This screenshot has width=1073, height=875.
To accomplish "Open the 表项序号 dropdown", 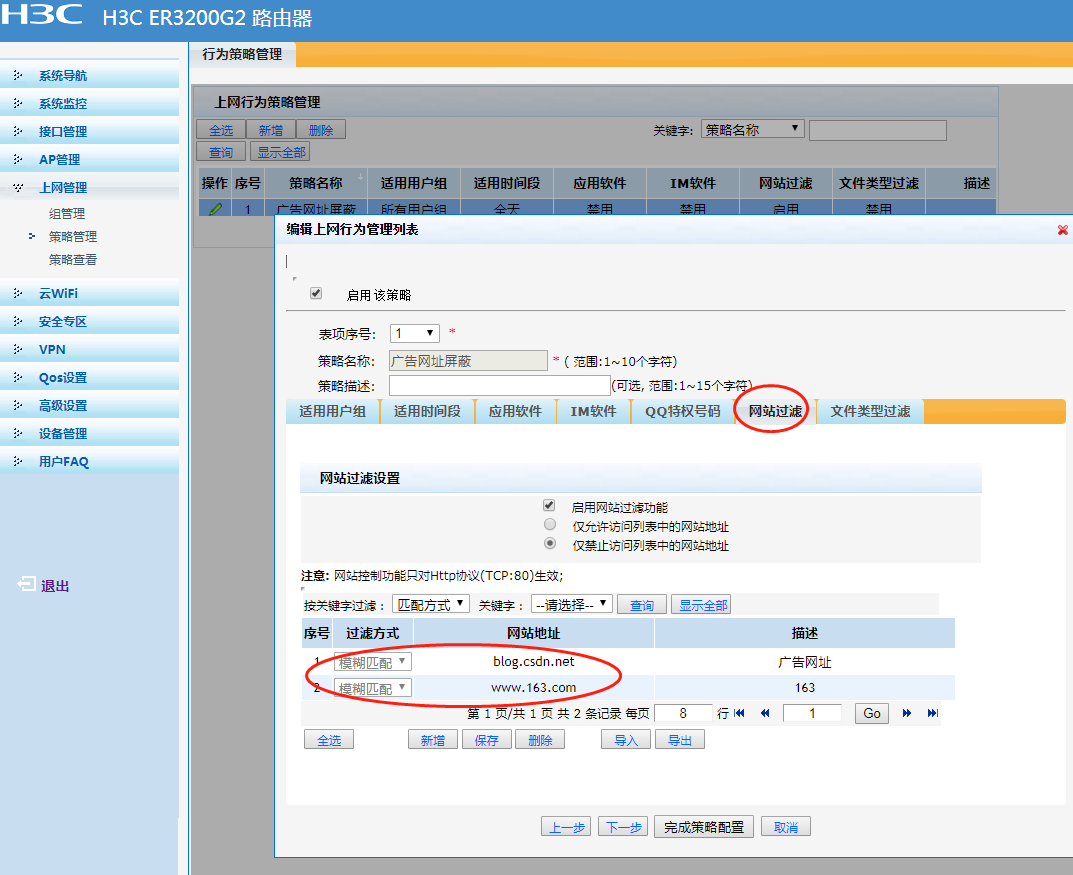I will 415,333.
